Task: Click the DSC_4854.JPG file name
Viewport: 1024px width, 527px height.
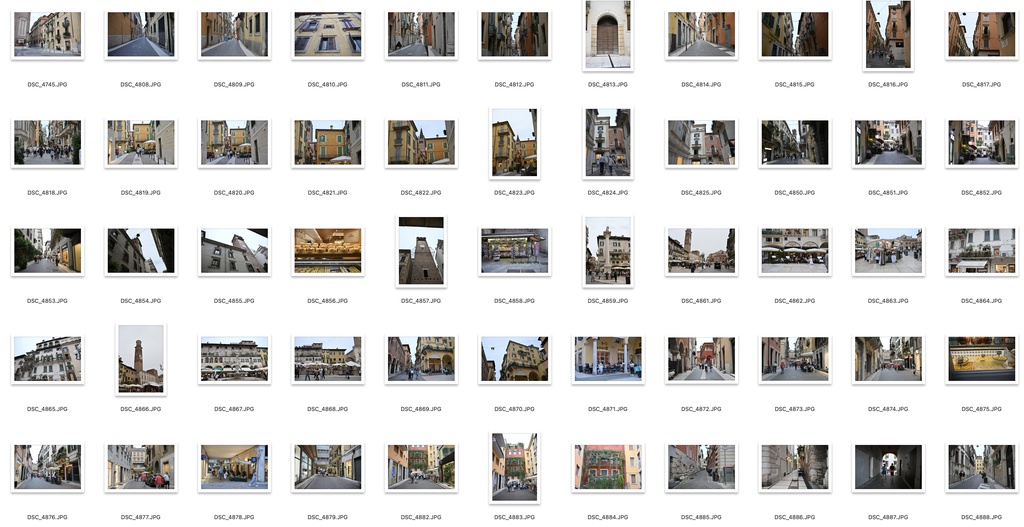Action: pyautogui.click(x=140, y=301)
